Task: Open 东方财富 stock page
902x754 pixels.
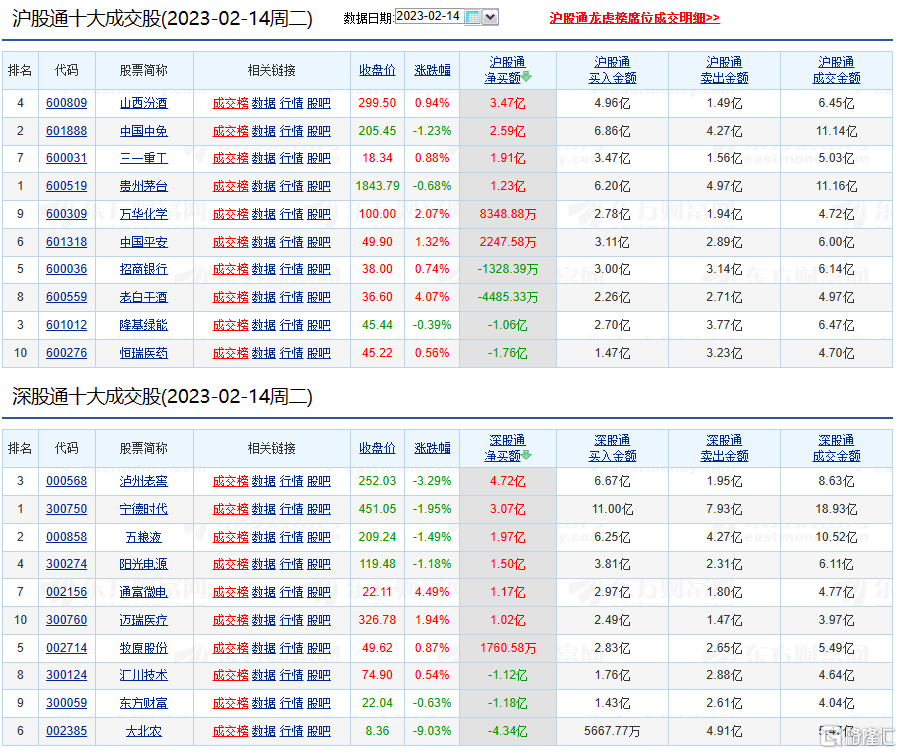Action: coord(144,703)
